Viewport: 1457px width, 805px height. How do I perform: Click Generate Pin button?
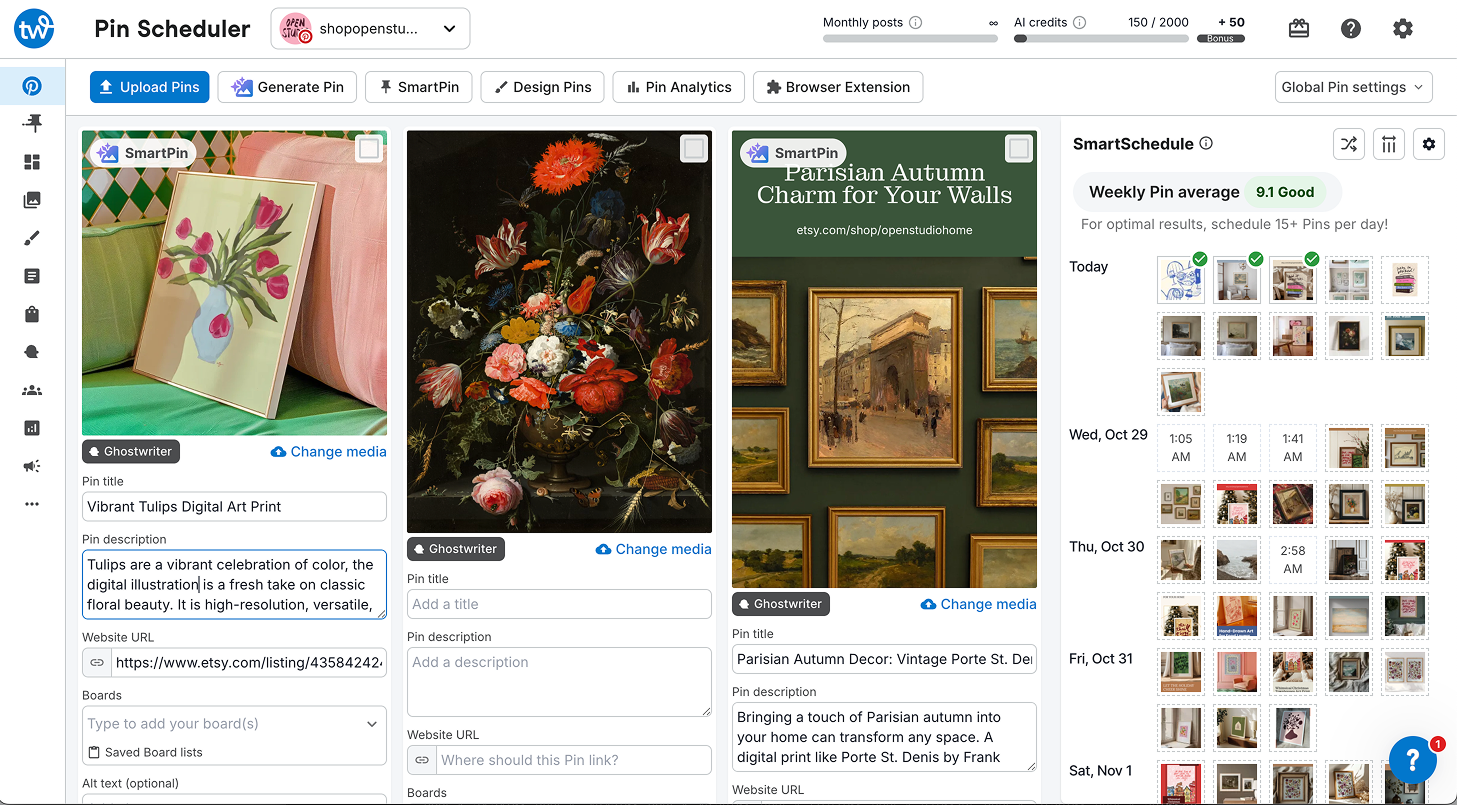(x=287, y=87)
